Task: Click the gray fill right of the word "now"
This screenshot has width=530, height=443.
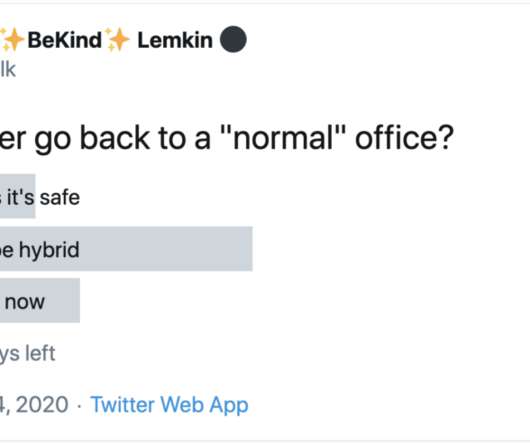Action: tap(63, 300)
